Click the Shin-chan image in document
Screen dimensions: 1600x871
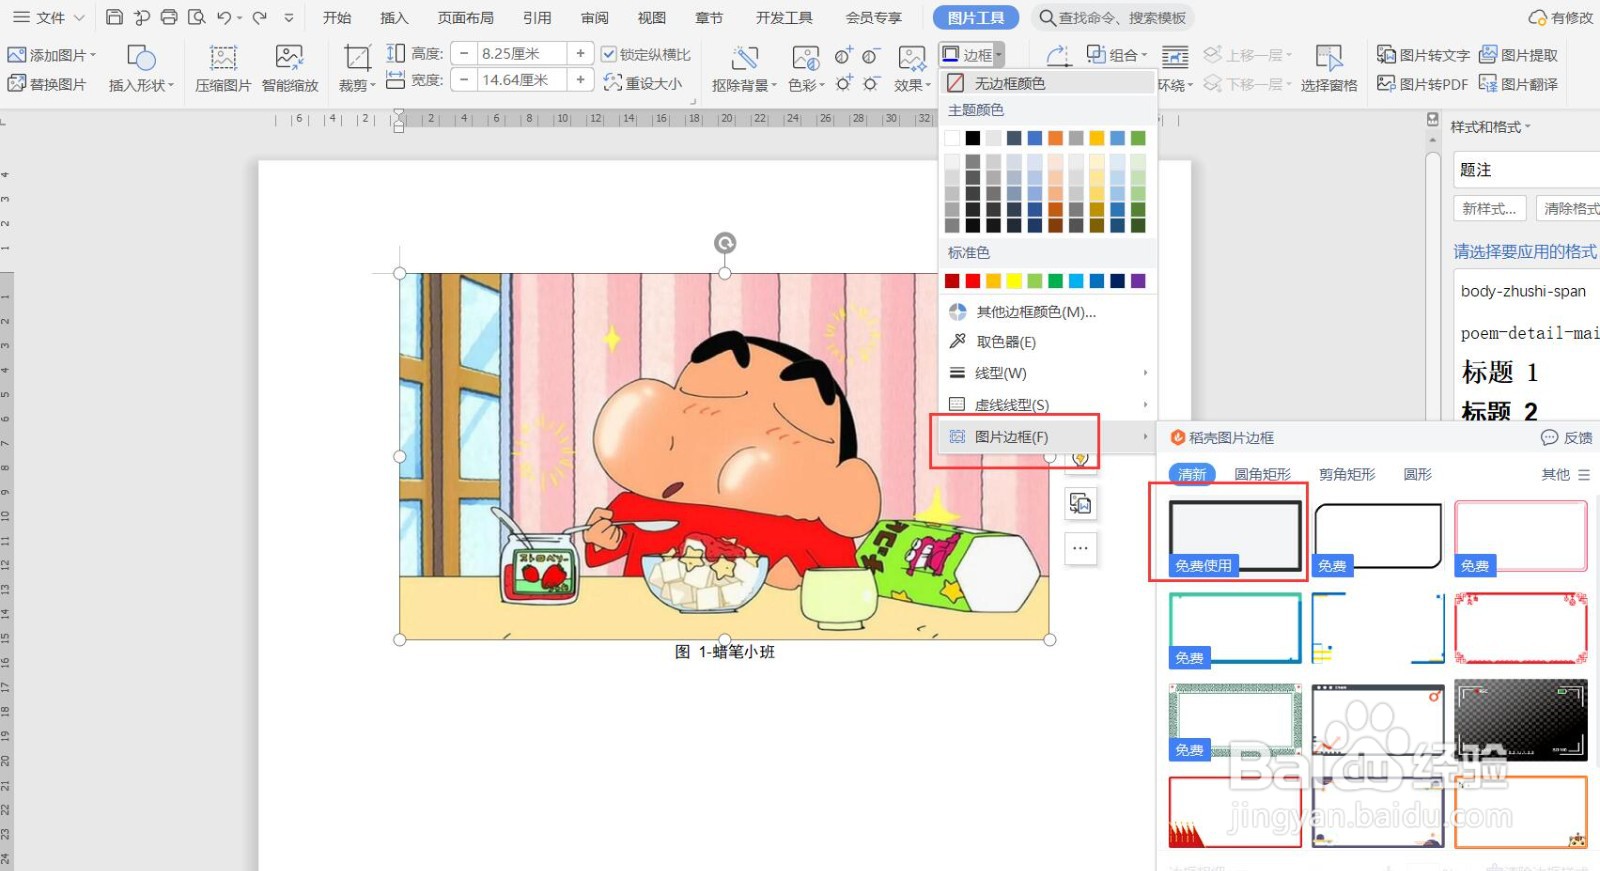pos(724,456)
